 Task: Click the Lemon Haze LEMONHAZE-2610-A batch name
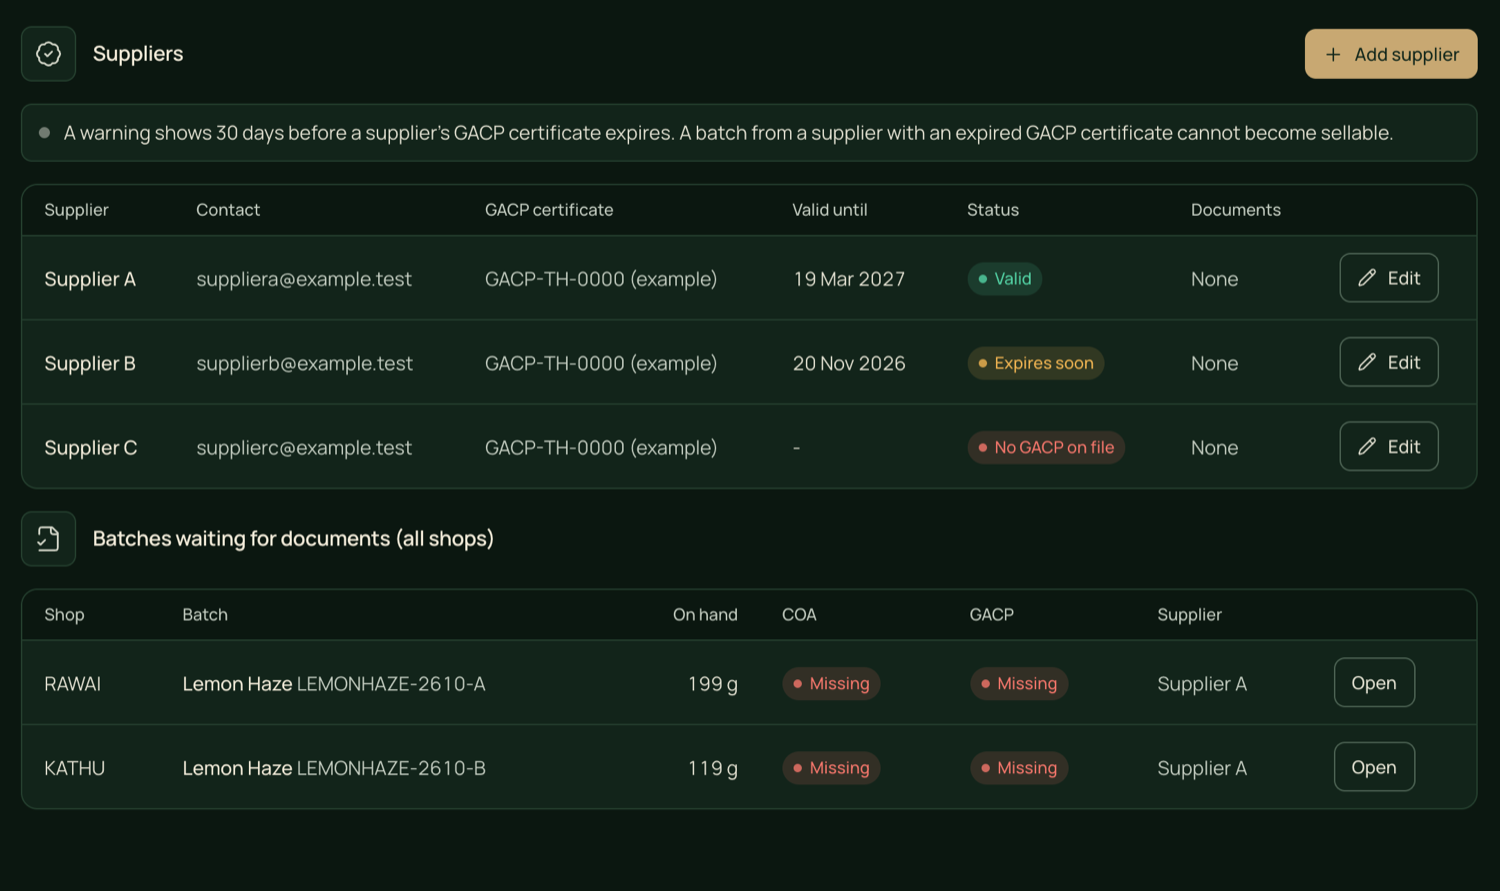coord(334,684)
